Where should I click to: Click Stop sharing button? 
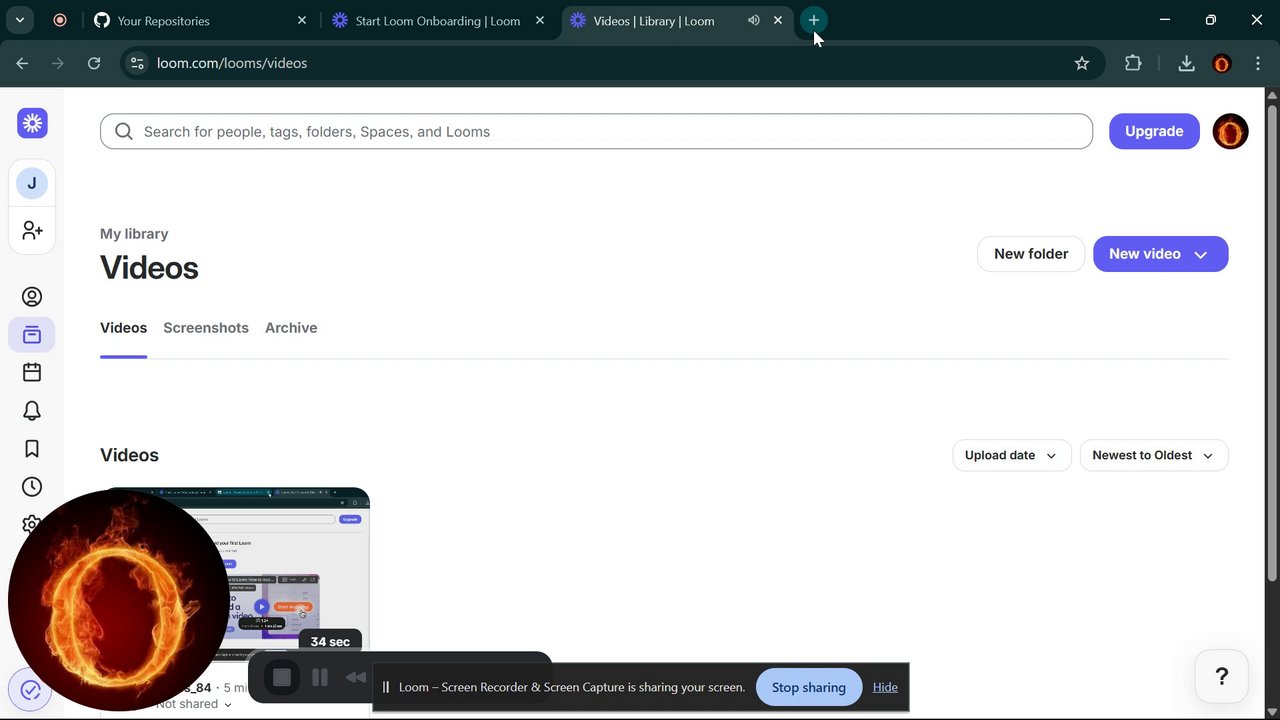[x=809, y=687]
